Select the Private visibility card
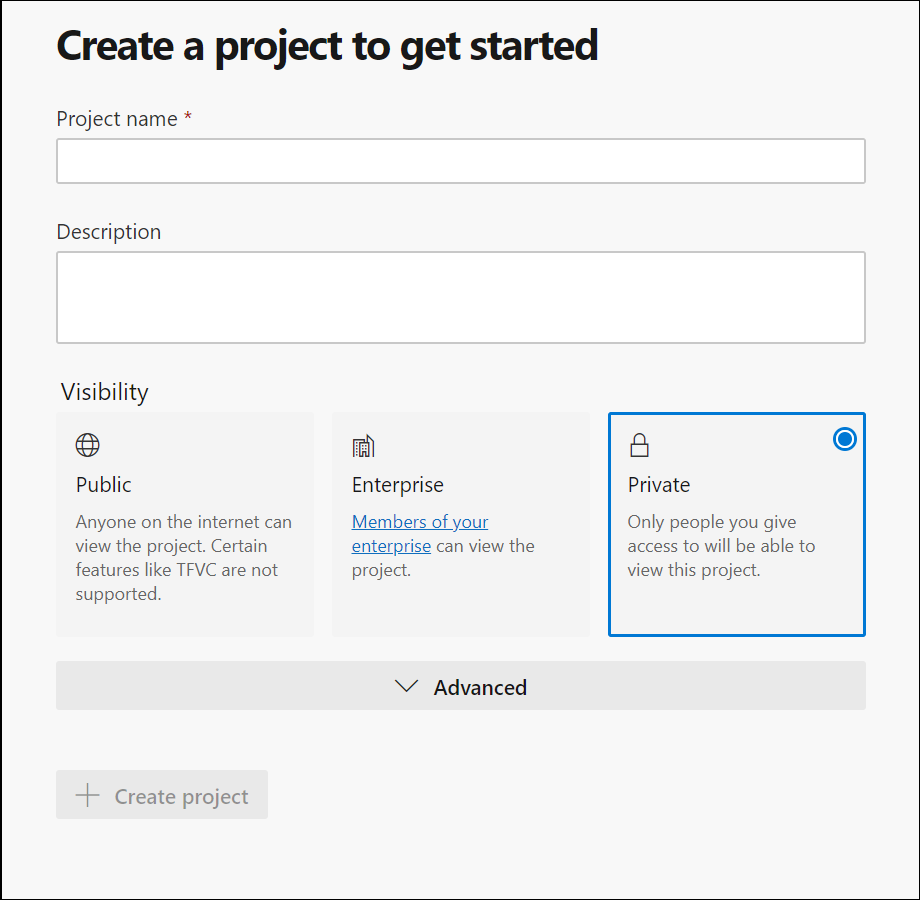 tap(737, 525)
